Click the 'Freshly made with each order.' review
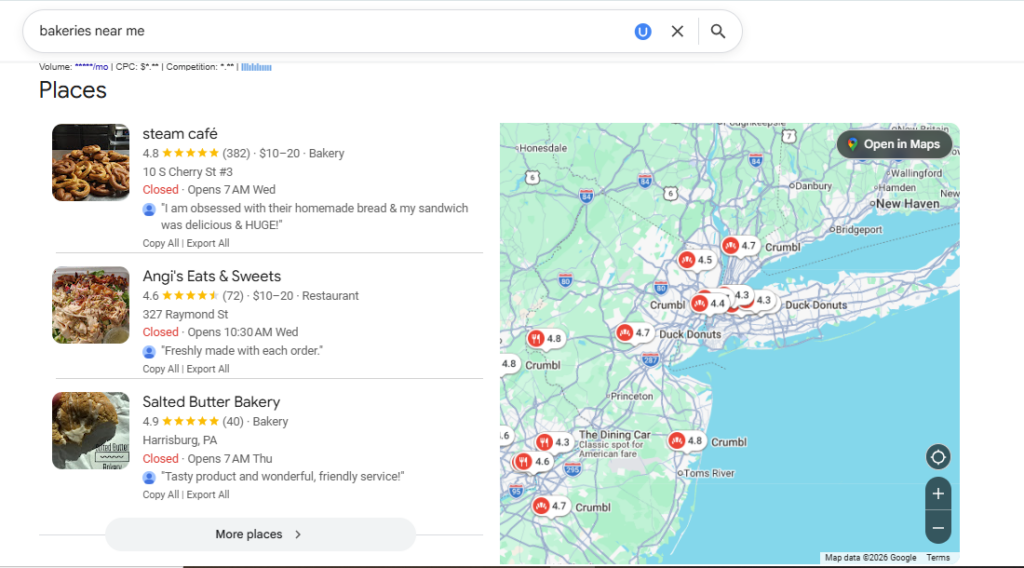 pos(242,351)
